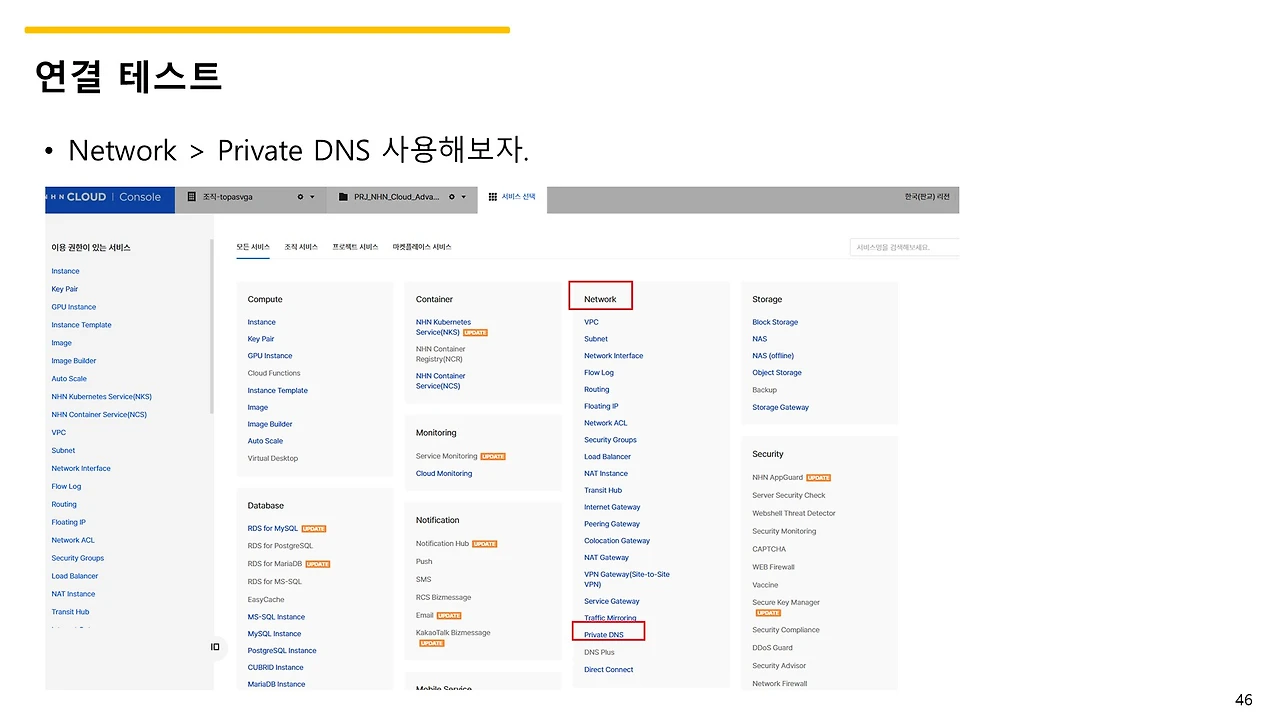
Task: Open Colocation Gateway under Network
Action: tap(617, 541)
